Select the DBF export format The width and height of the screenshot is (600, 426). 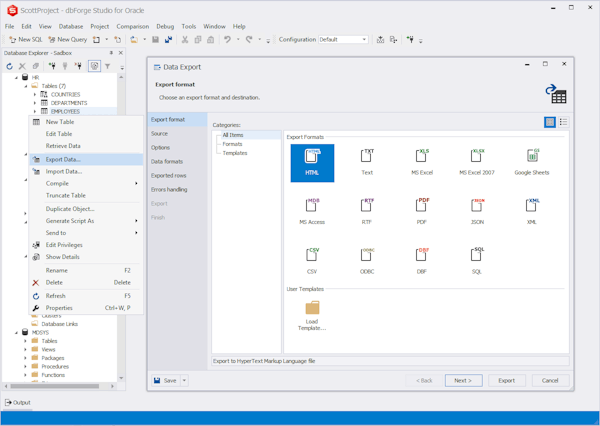coord(422,262)
